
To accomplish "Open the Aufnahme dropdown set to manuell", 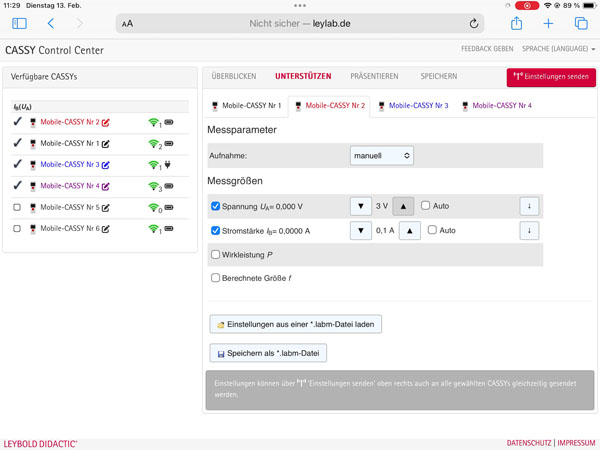I will click(x=381, y=156).
